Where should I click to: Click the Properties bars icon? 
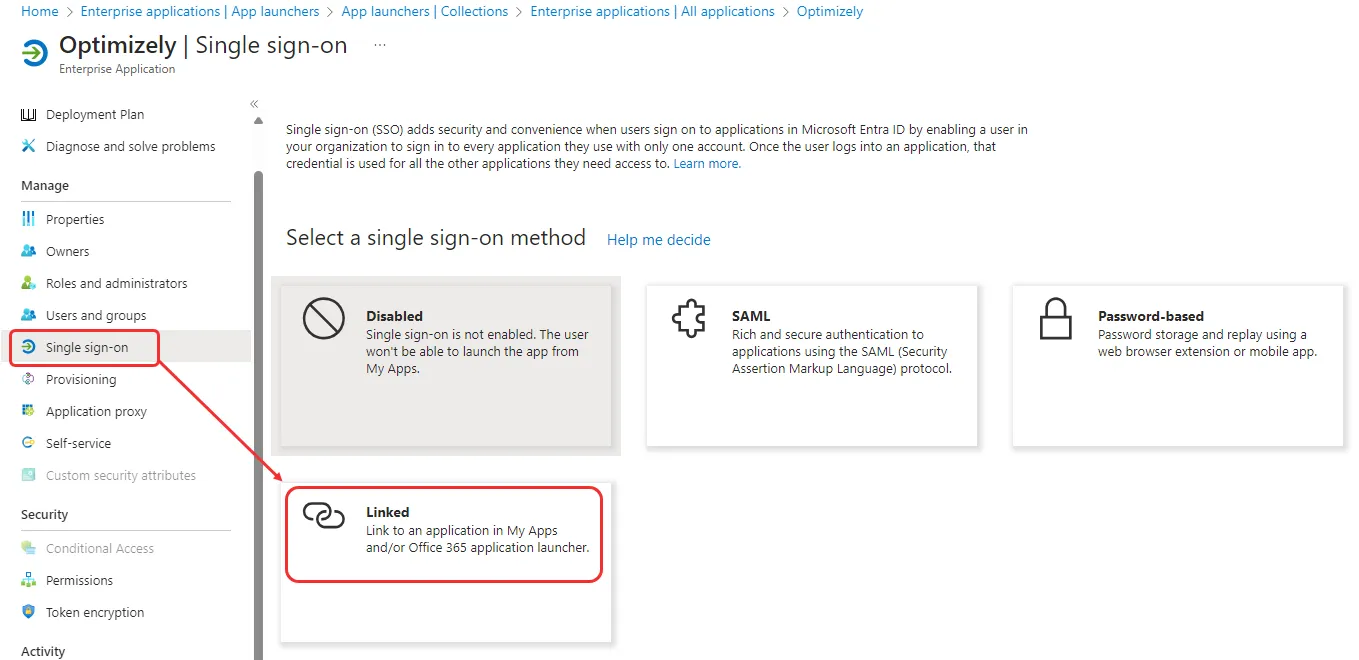pos(28,219)
